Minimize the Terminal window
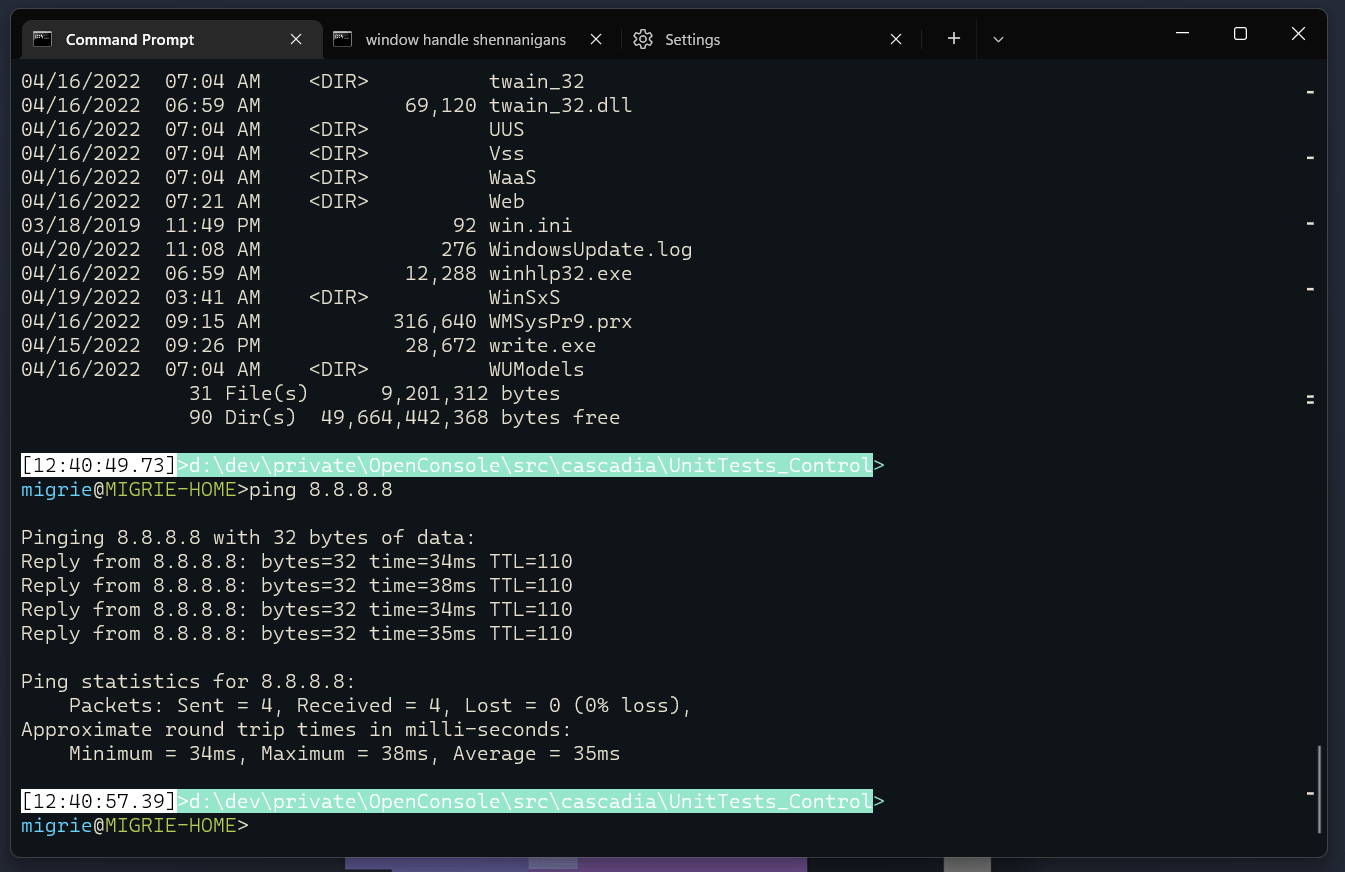Image resolution: width=1345 pixels, height=872 pixels. [1182, 33]
